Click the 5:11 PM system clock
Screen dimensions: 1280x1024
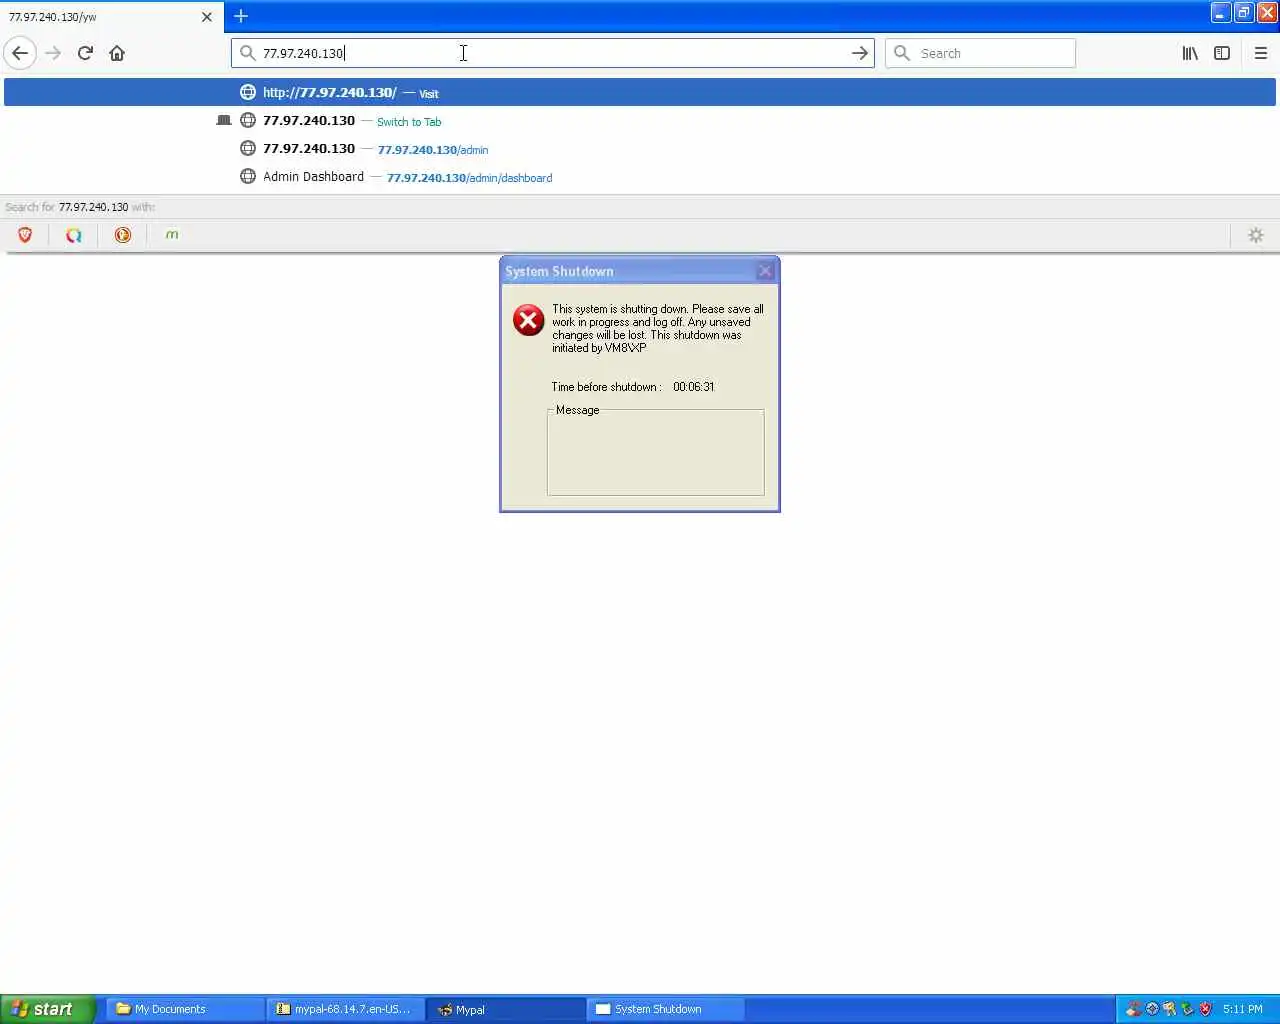coord(1243,1009)
